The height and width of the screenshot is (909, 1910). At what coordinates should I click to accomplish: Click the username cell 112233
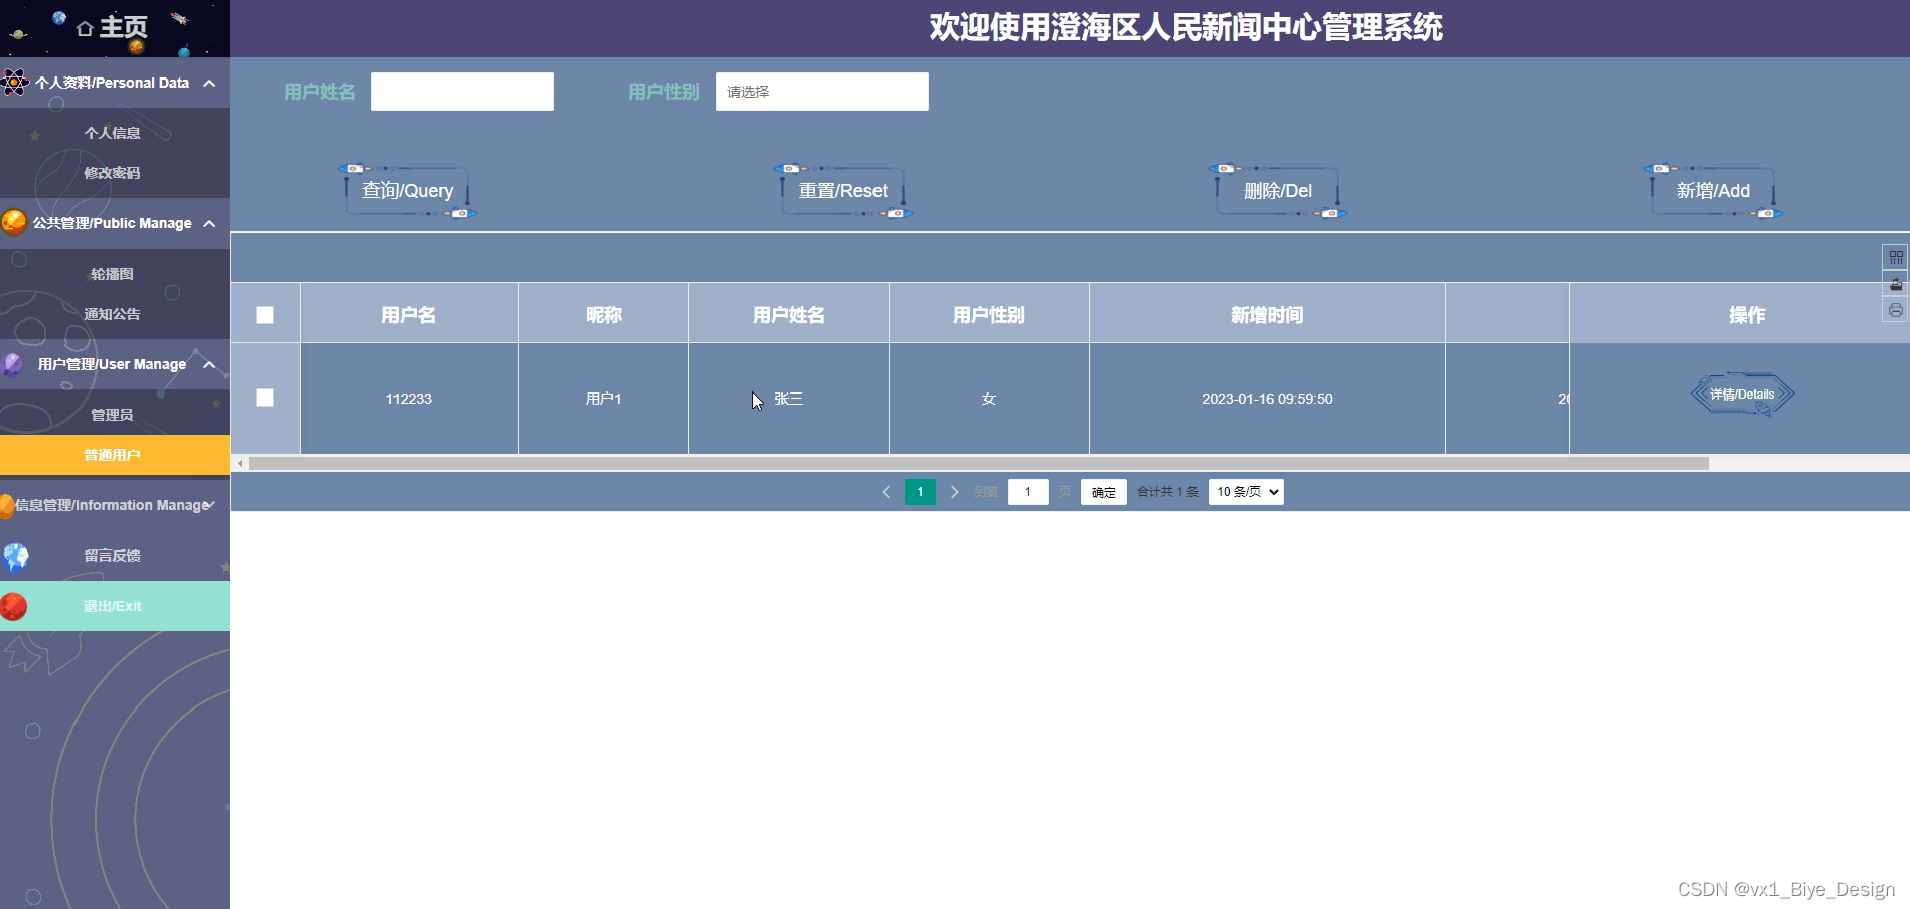tap(409, 399)
